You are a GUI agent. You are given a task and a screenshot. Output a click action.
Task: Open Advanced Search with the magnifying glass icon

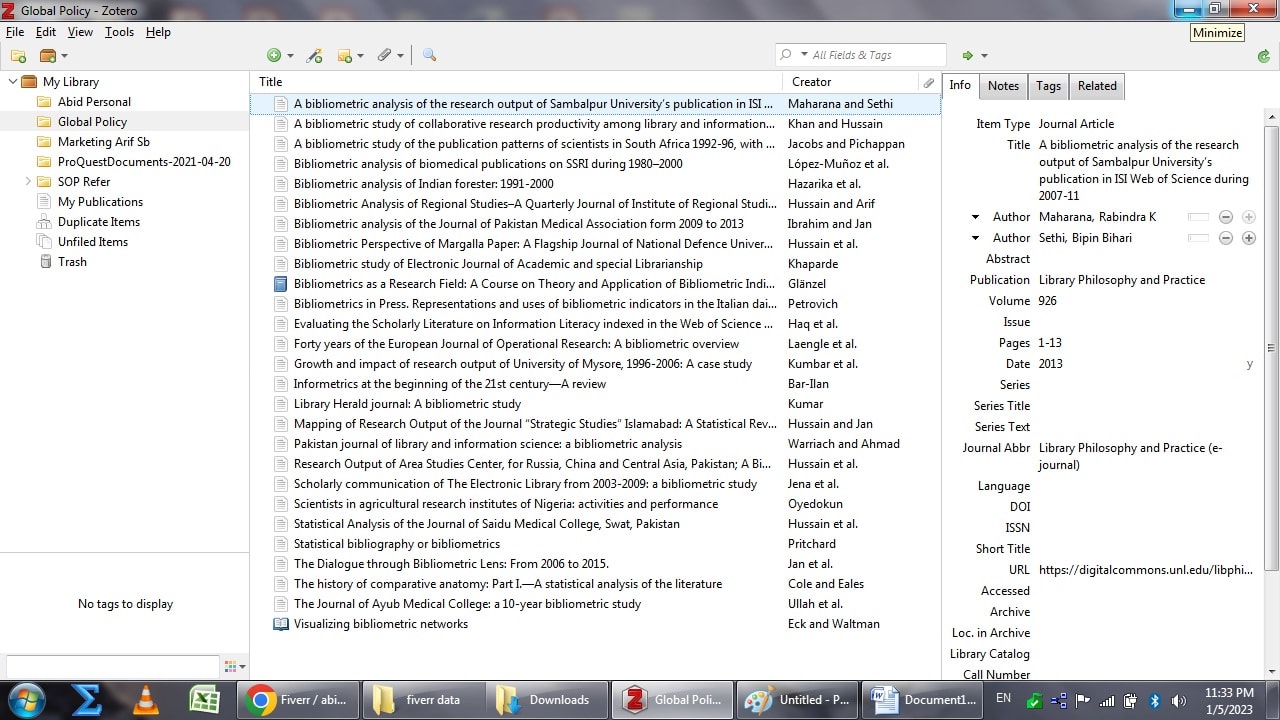click(429, 55)
